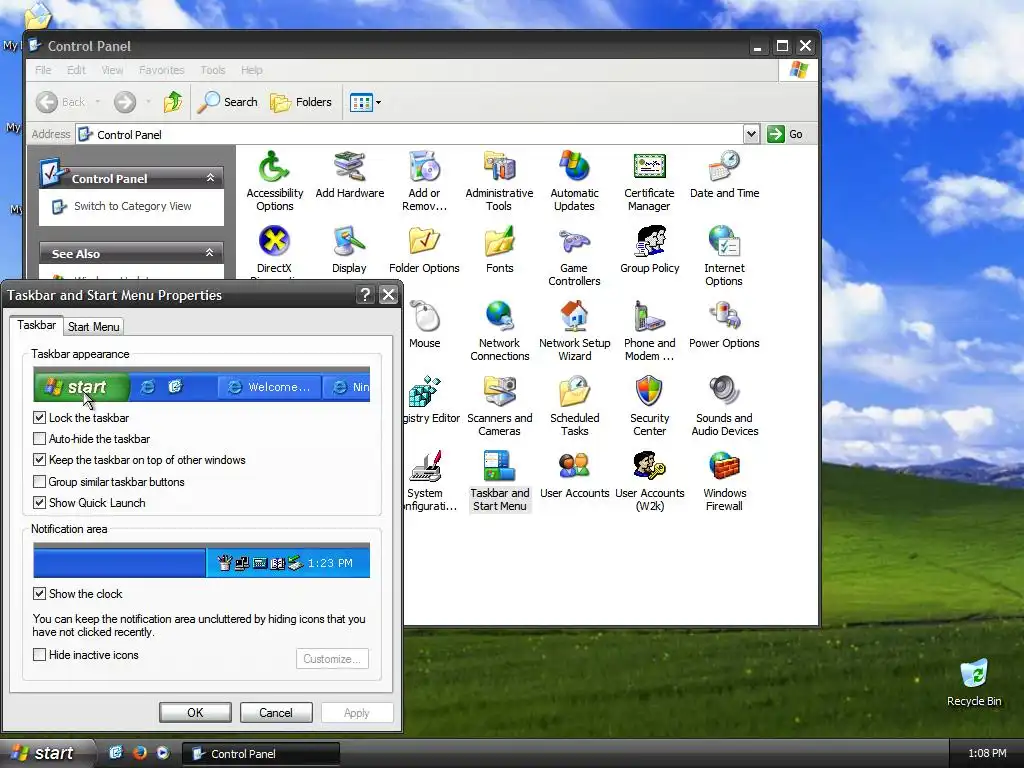Click the Go button beside address bar

pyautogui.click(x=786, y=134)
